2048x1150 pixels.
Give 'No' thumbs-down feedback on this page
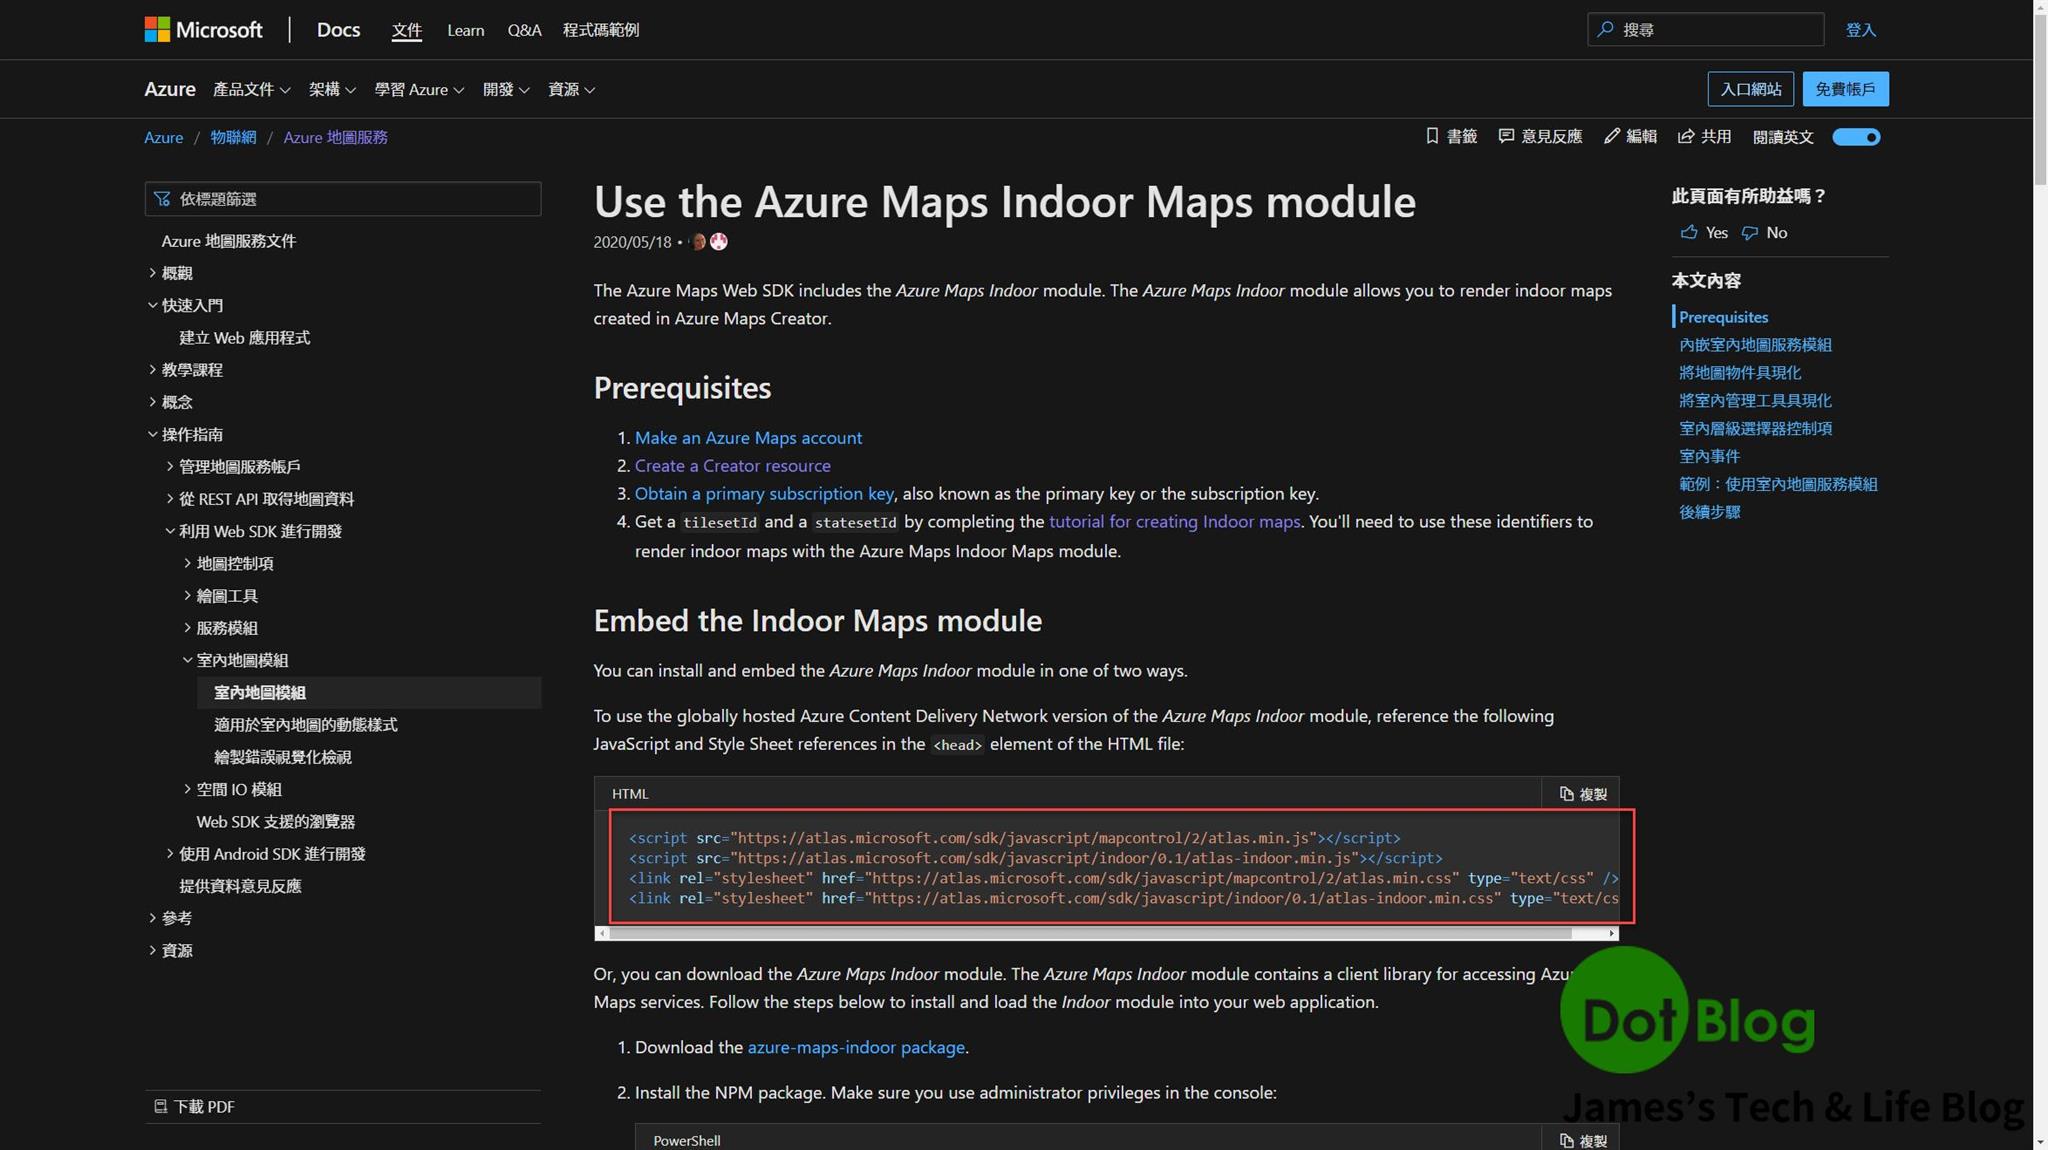(1765, 232)
